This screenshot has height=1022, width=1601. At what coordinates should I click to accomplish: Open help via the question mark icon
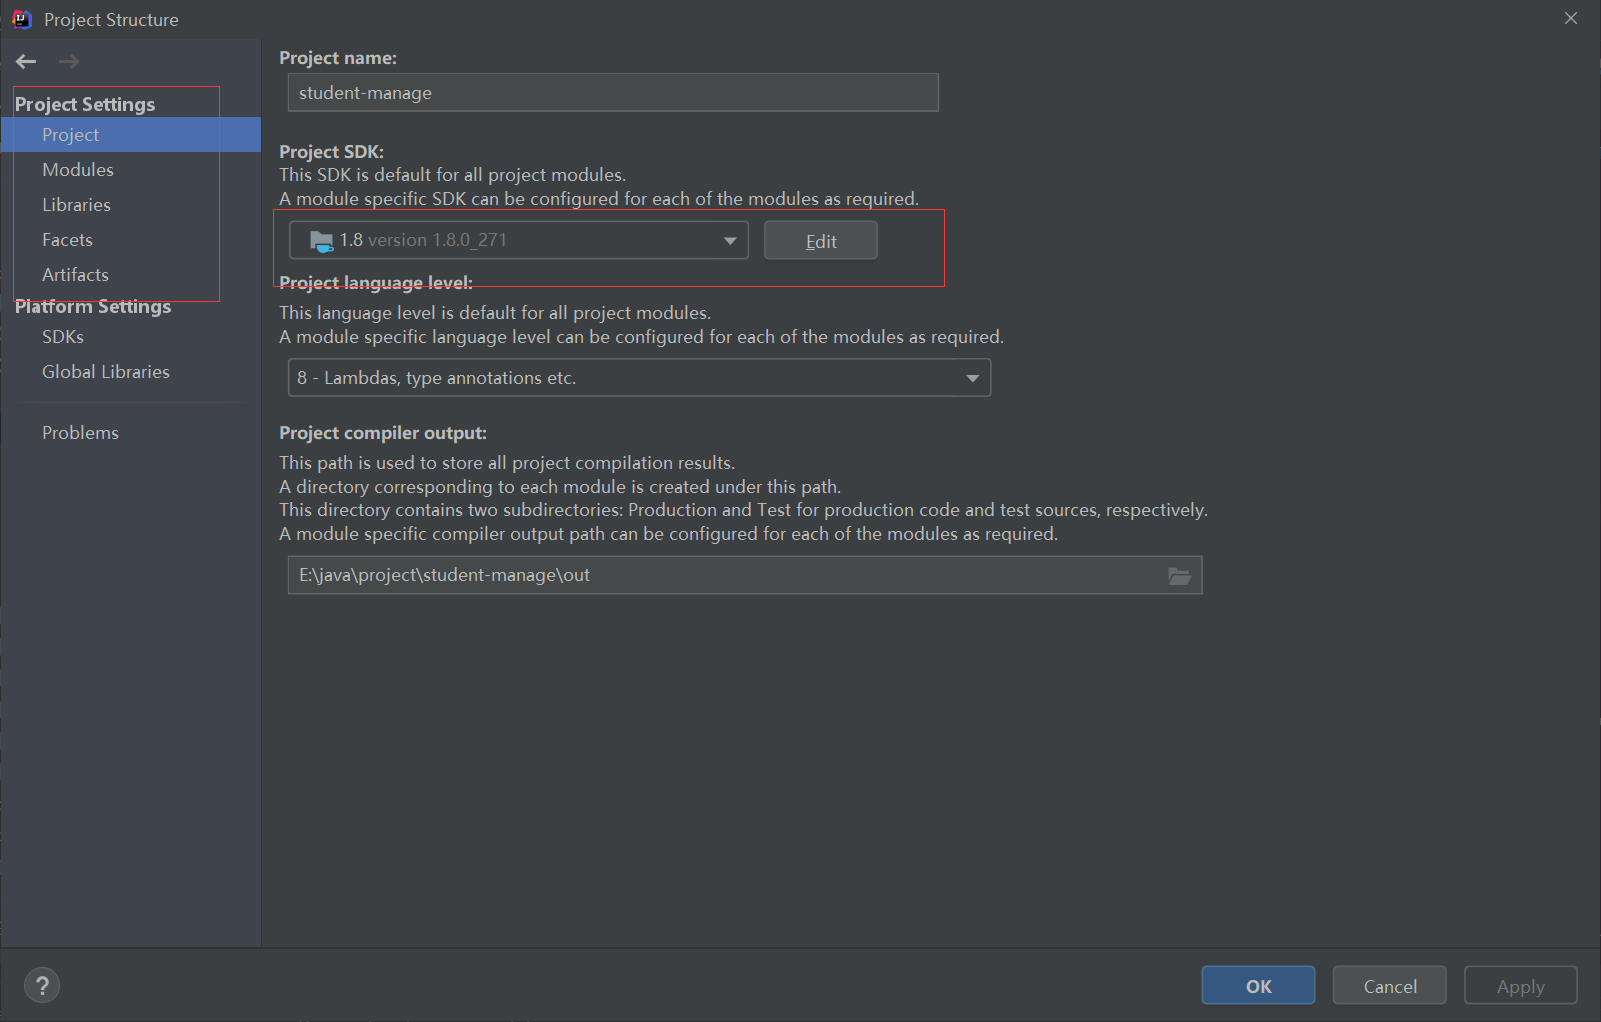pos(41,985)
